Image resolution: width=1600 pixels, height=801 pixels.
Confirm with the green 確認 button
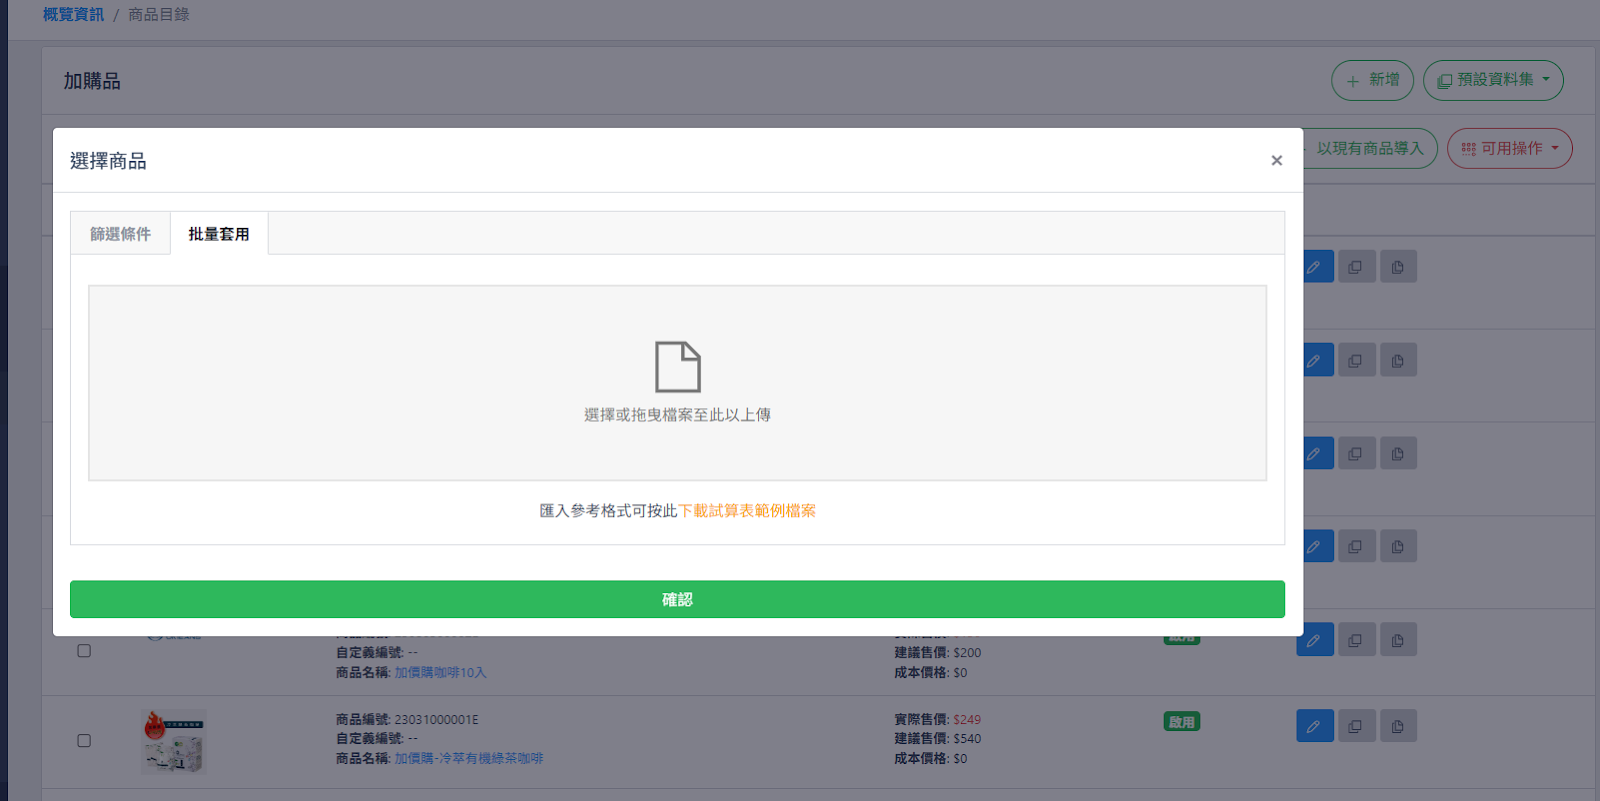click(677, 599)
